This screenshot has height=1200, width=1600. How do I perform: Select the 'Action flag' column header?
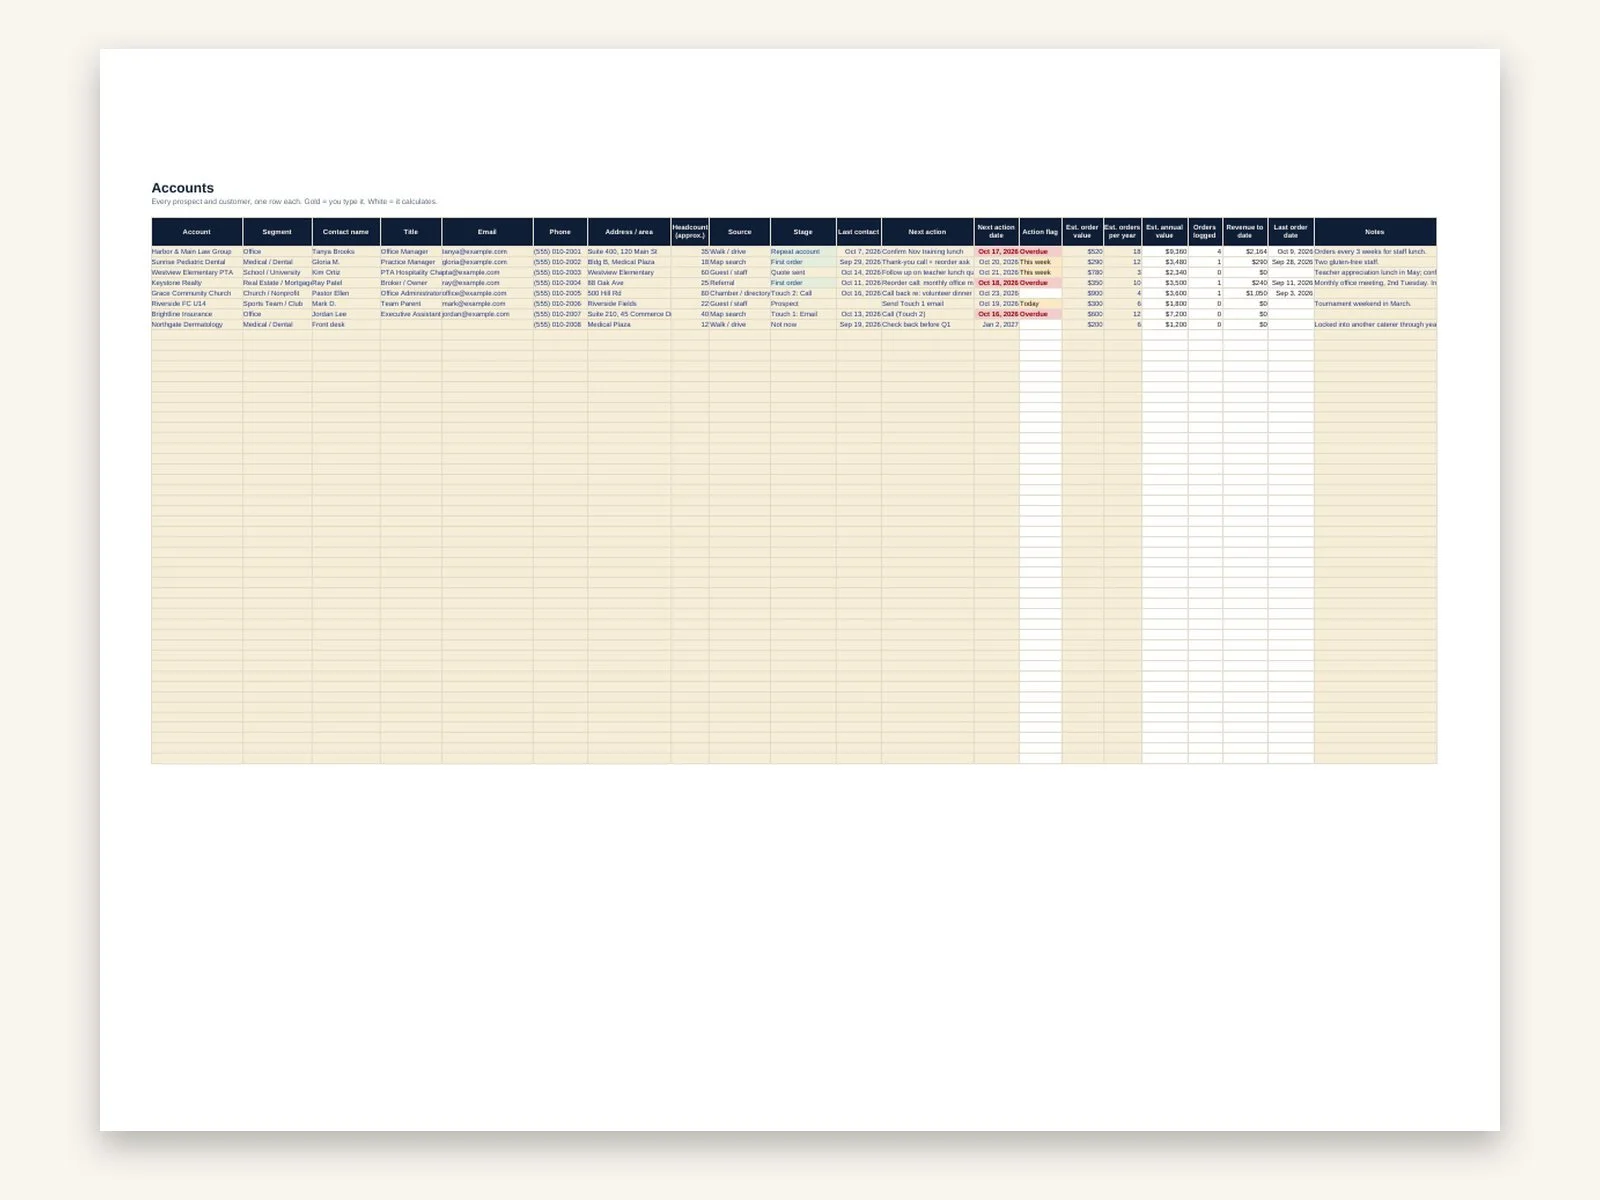[x=1040, y=232]
